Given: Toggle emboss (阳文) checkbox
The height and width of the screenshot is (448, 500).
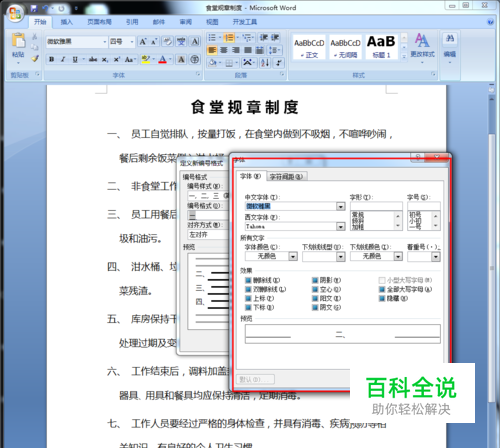Looking at the screenshot, I should pos(315,298).
